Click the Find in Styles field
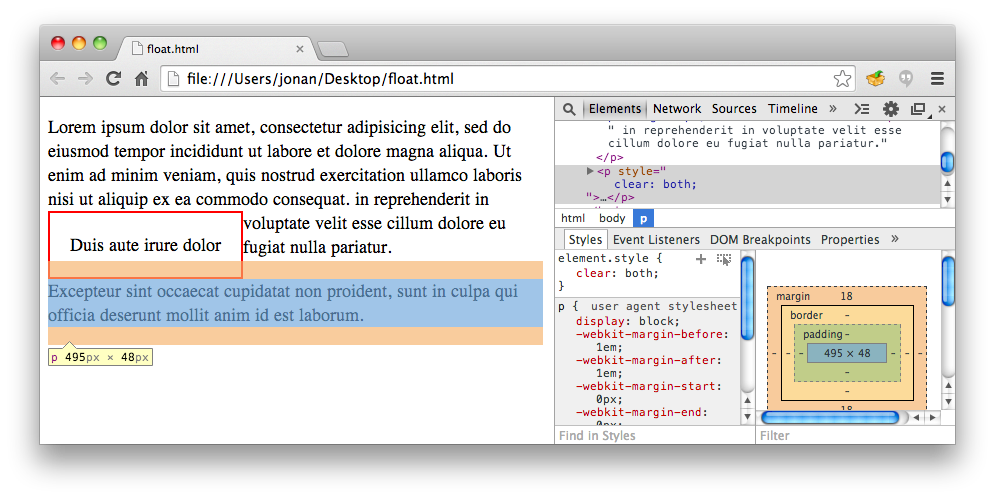This screenshot has width=995, height=499. [x=654, y=436]
